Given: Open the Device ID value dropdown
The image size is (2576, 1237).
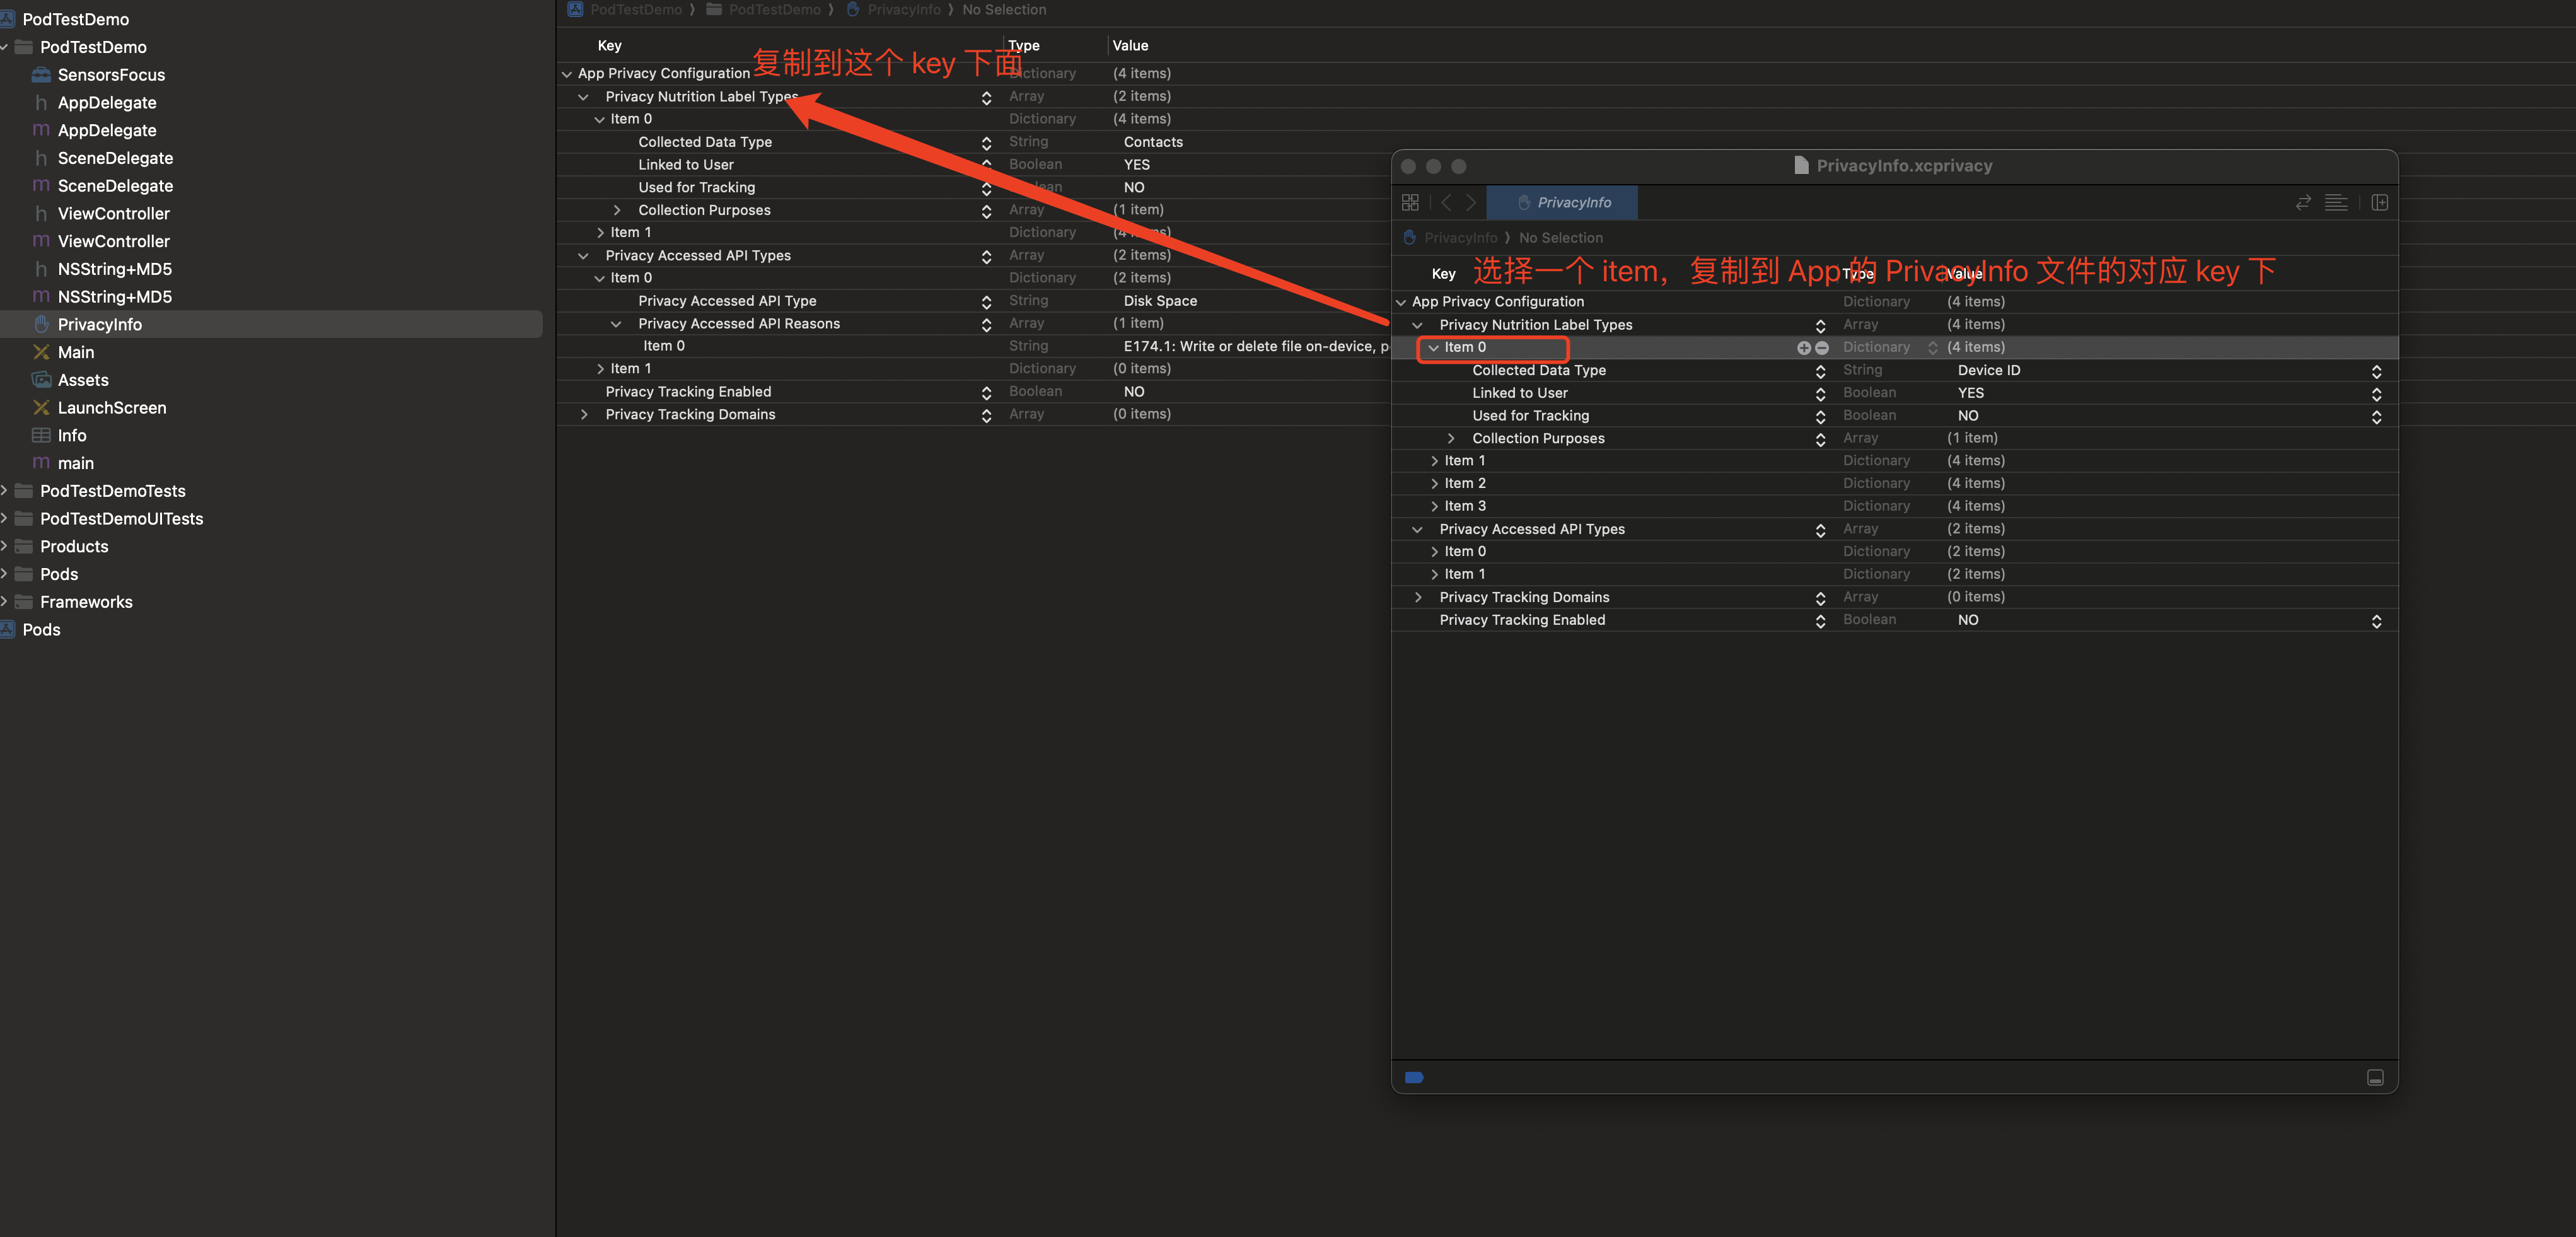Looking at the screenshot, I should (x=2376, y=371).
